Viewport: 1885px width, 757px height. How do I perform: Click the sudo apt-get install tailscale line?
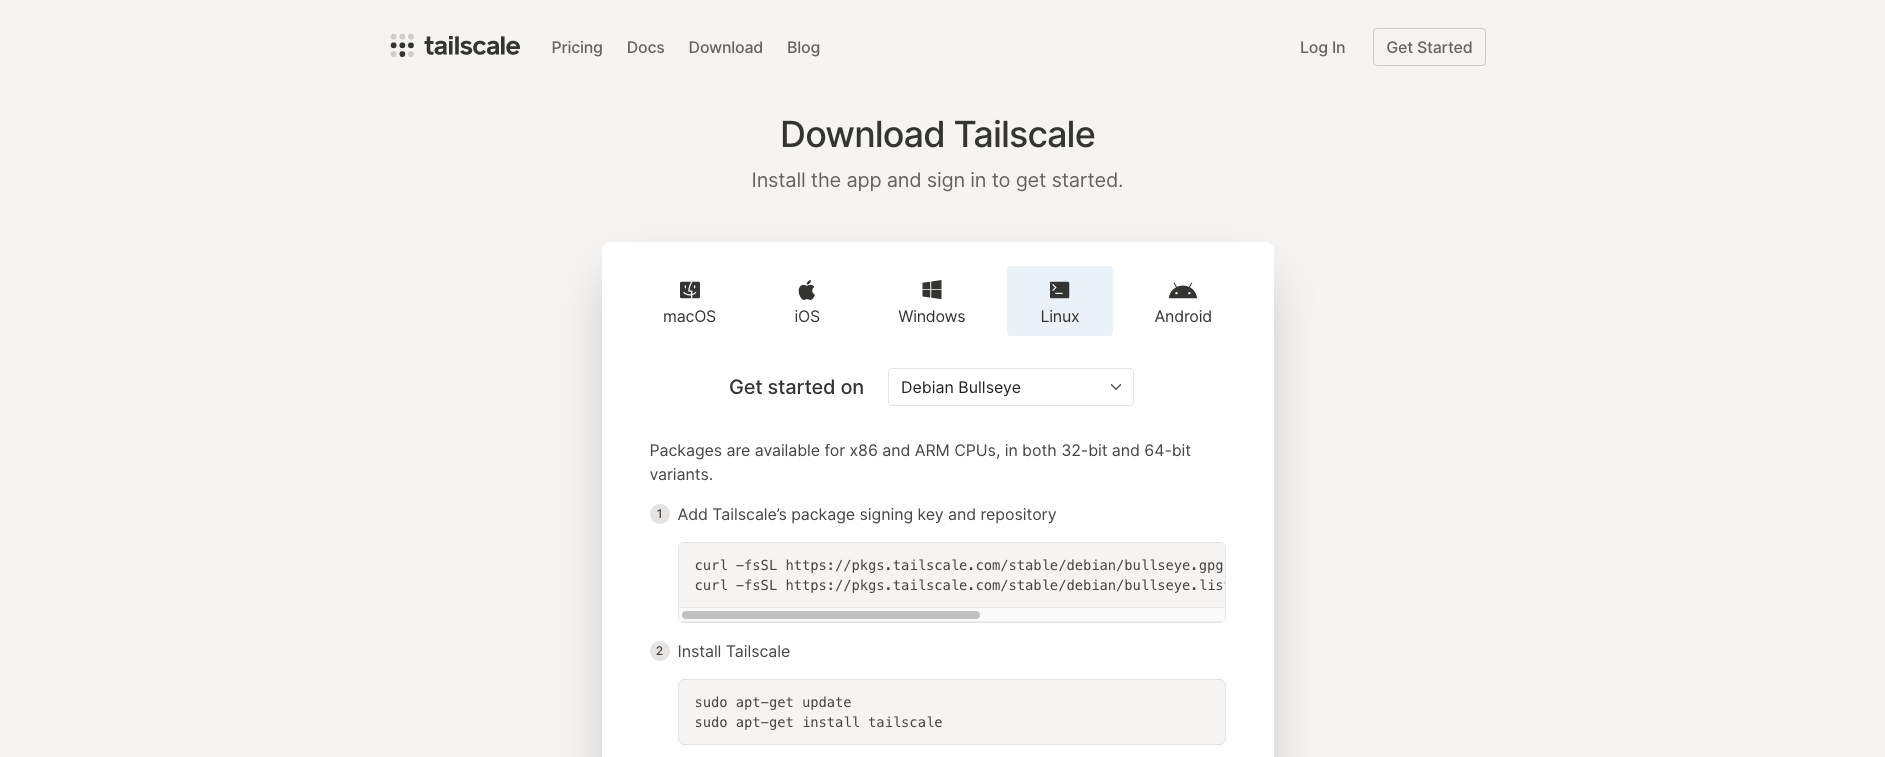[x=818, y=722]
